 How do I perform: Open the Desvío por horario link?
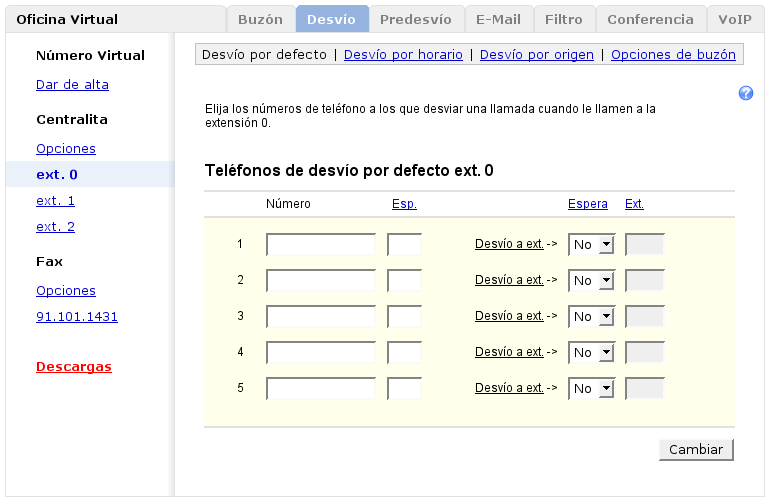pos(403,55)
